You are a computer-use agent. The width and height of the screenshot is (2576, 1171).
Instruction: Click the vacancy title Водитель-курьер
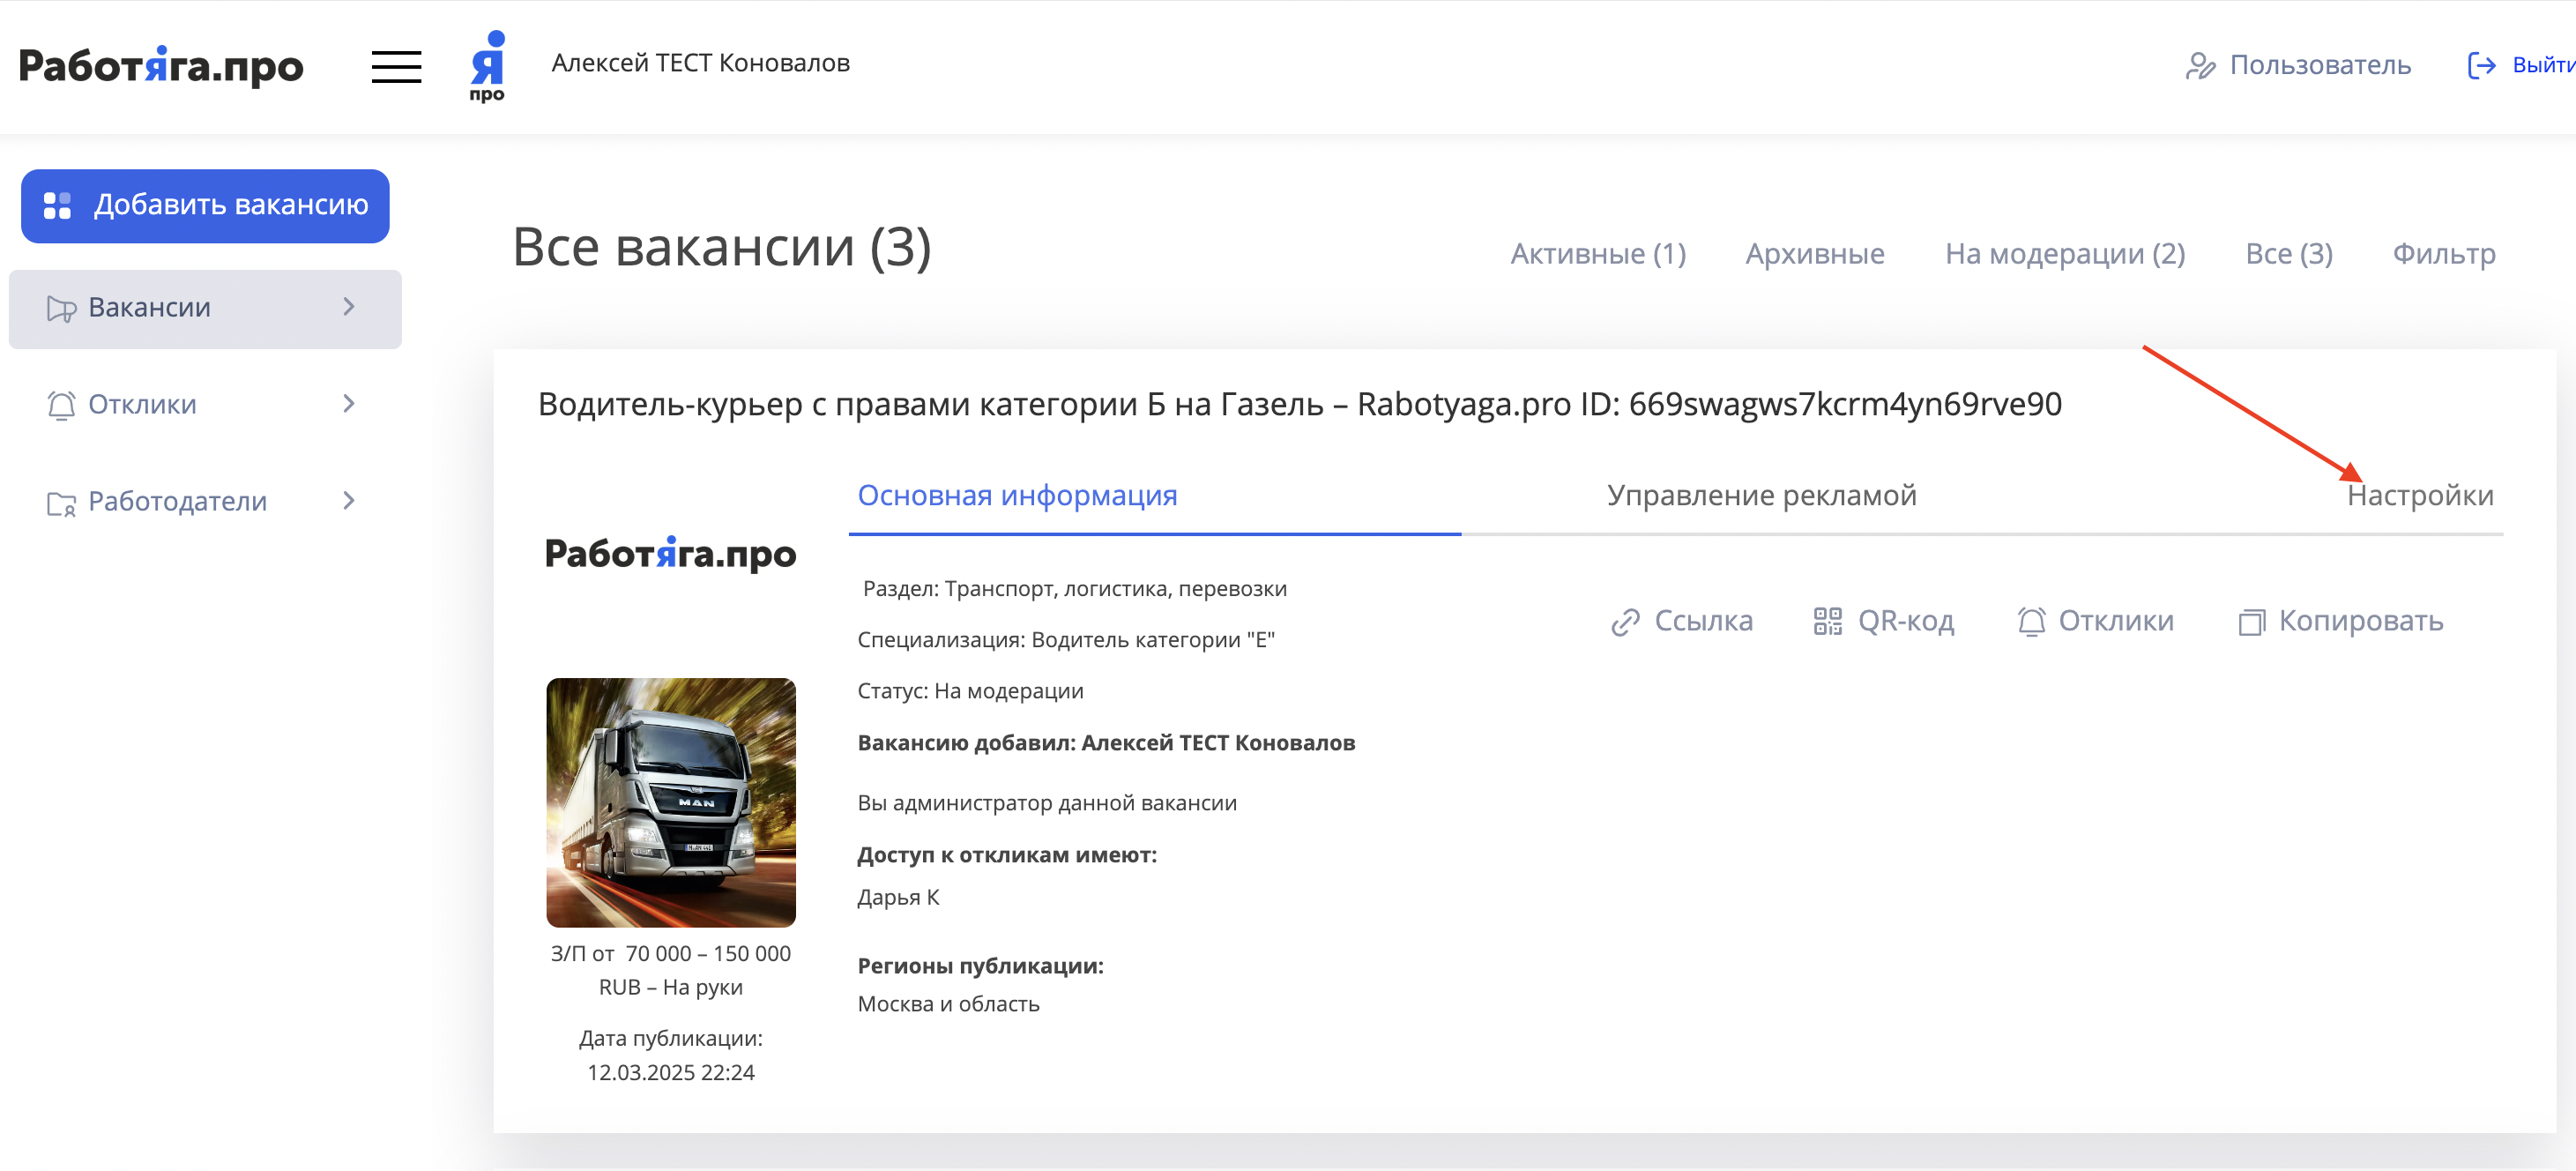pos(1299,404)
